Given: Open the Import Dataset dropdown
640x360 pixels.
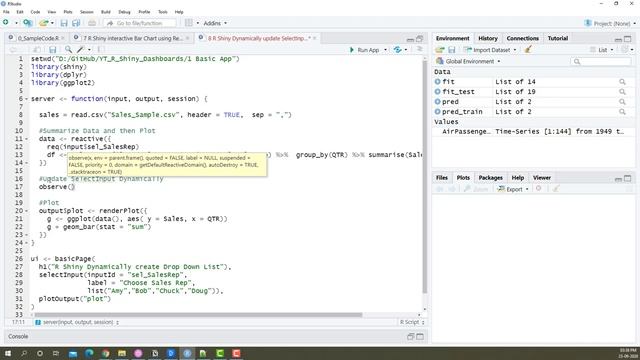Looking at the screenshot, I should click(x=490, y=50).
